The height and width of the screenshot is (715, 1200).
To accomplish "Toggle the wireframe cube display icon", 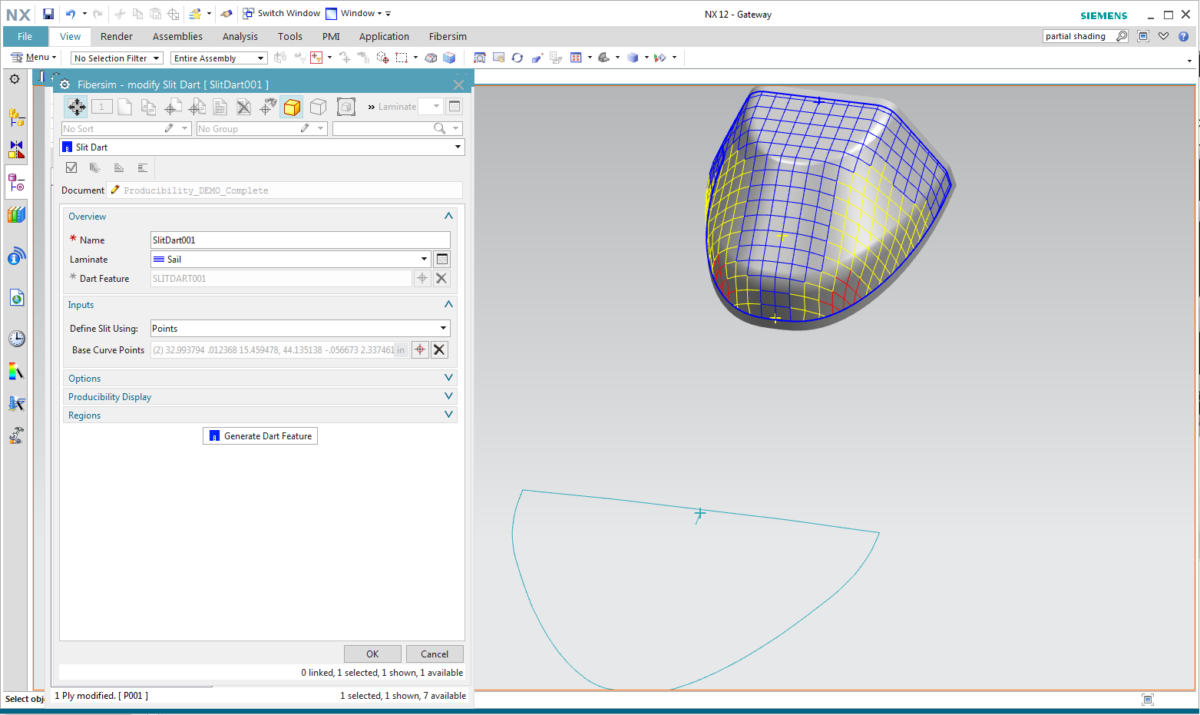I will (x=318, y=107).
